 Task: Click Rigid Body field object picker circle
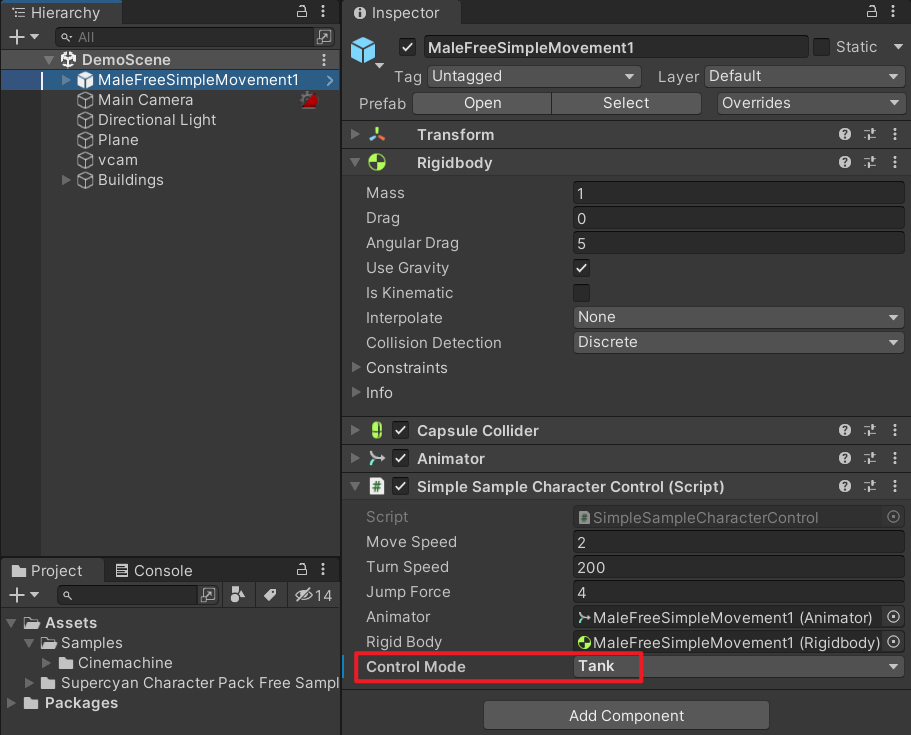(894, 641)
